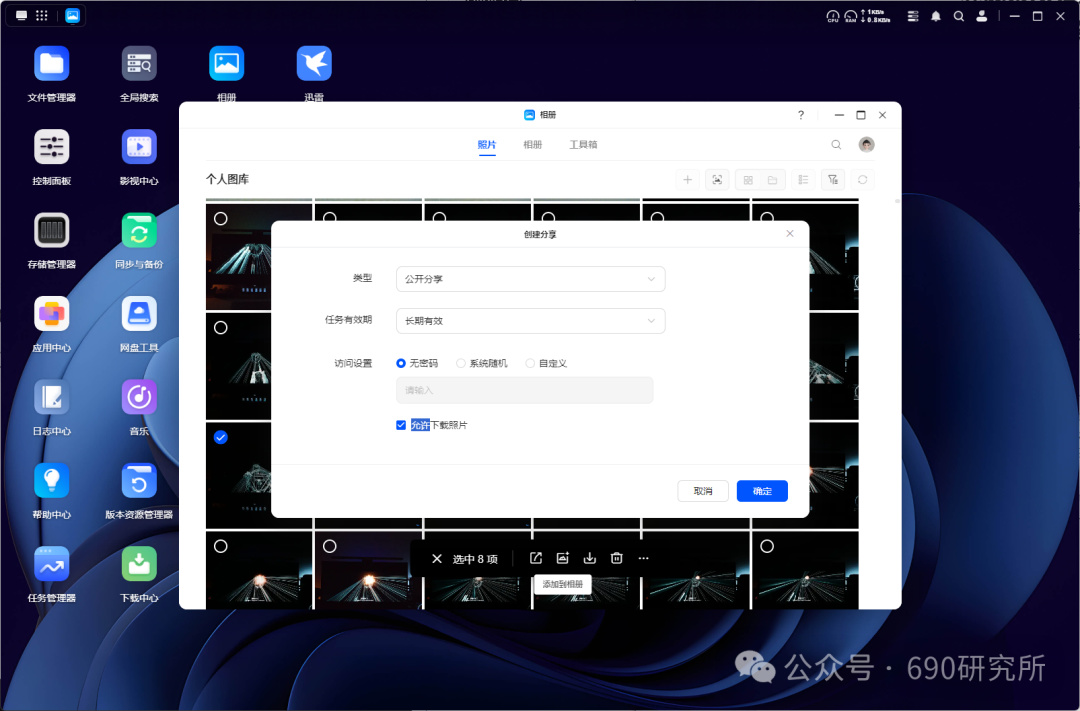Switch to folder view in gallery toolbar
The image size is (1080, 711).
point(772,180)
